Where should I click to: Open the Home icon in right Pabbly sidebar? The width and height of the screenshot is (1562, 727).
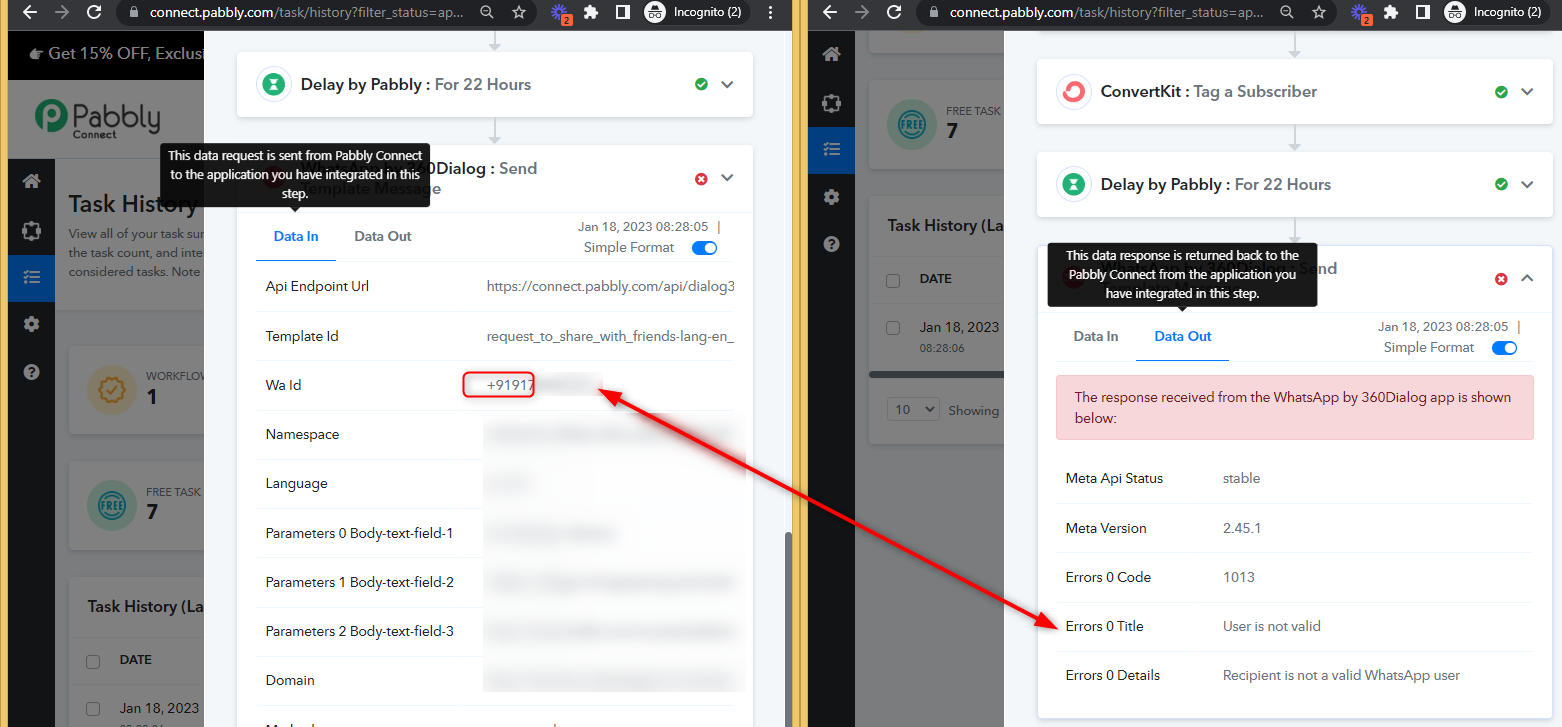831,54
